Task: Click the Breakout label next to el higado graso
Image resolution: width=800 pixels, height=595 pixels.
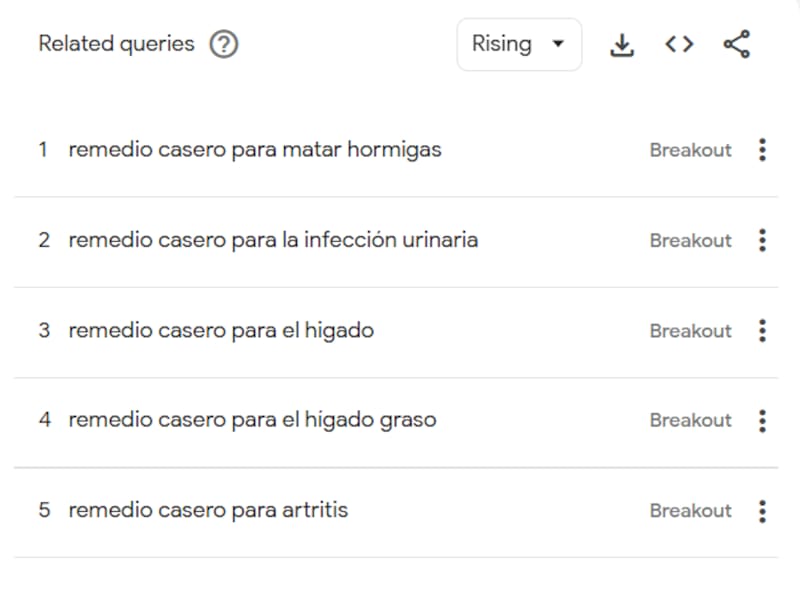Action: (690, 420)
